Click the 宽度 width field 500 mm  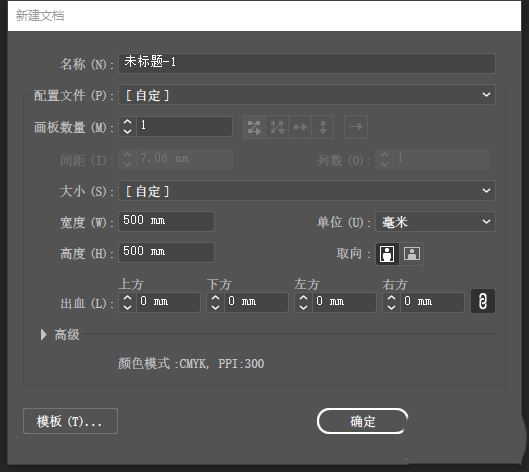click(x=166, y=221)
